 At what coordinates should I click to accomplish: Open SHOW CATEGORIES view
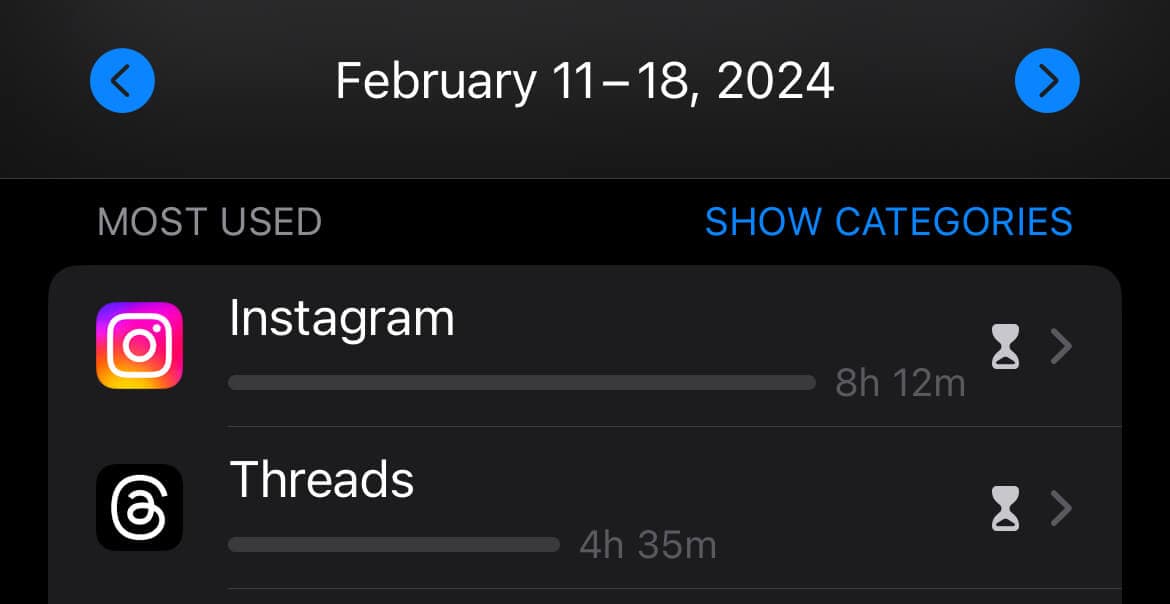tap(889, 222)
